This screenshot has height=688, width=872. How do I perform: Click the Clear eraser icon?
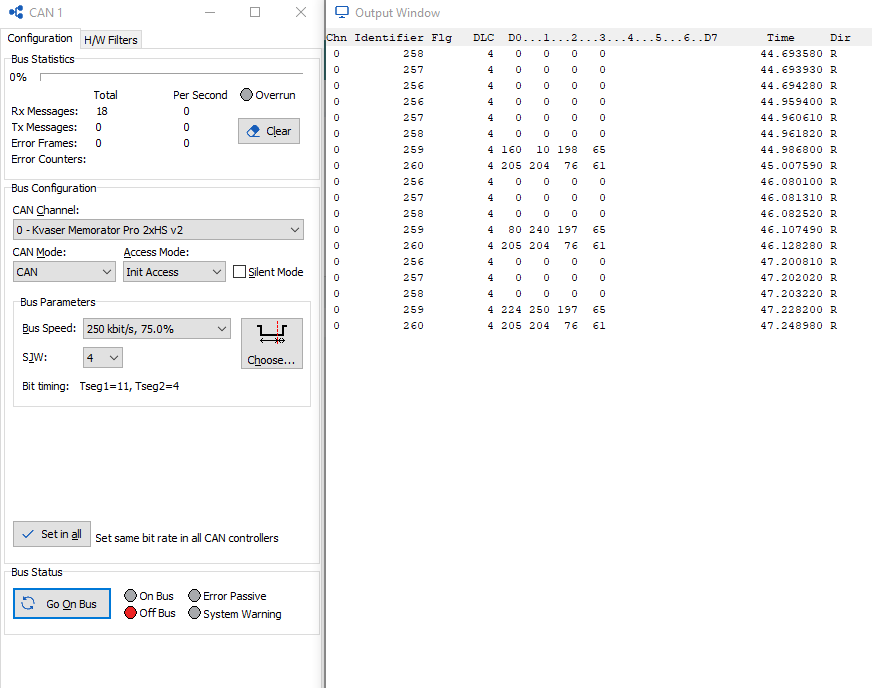point(255,130)
